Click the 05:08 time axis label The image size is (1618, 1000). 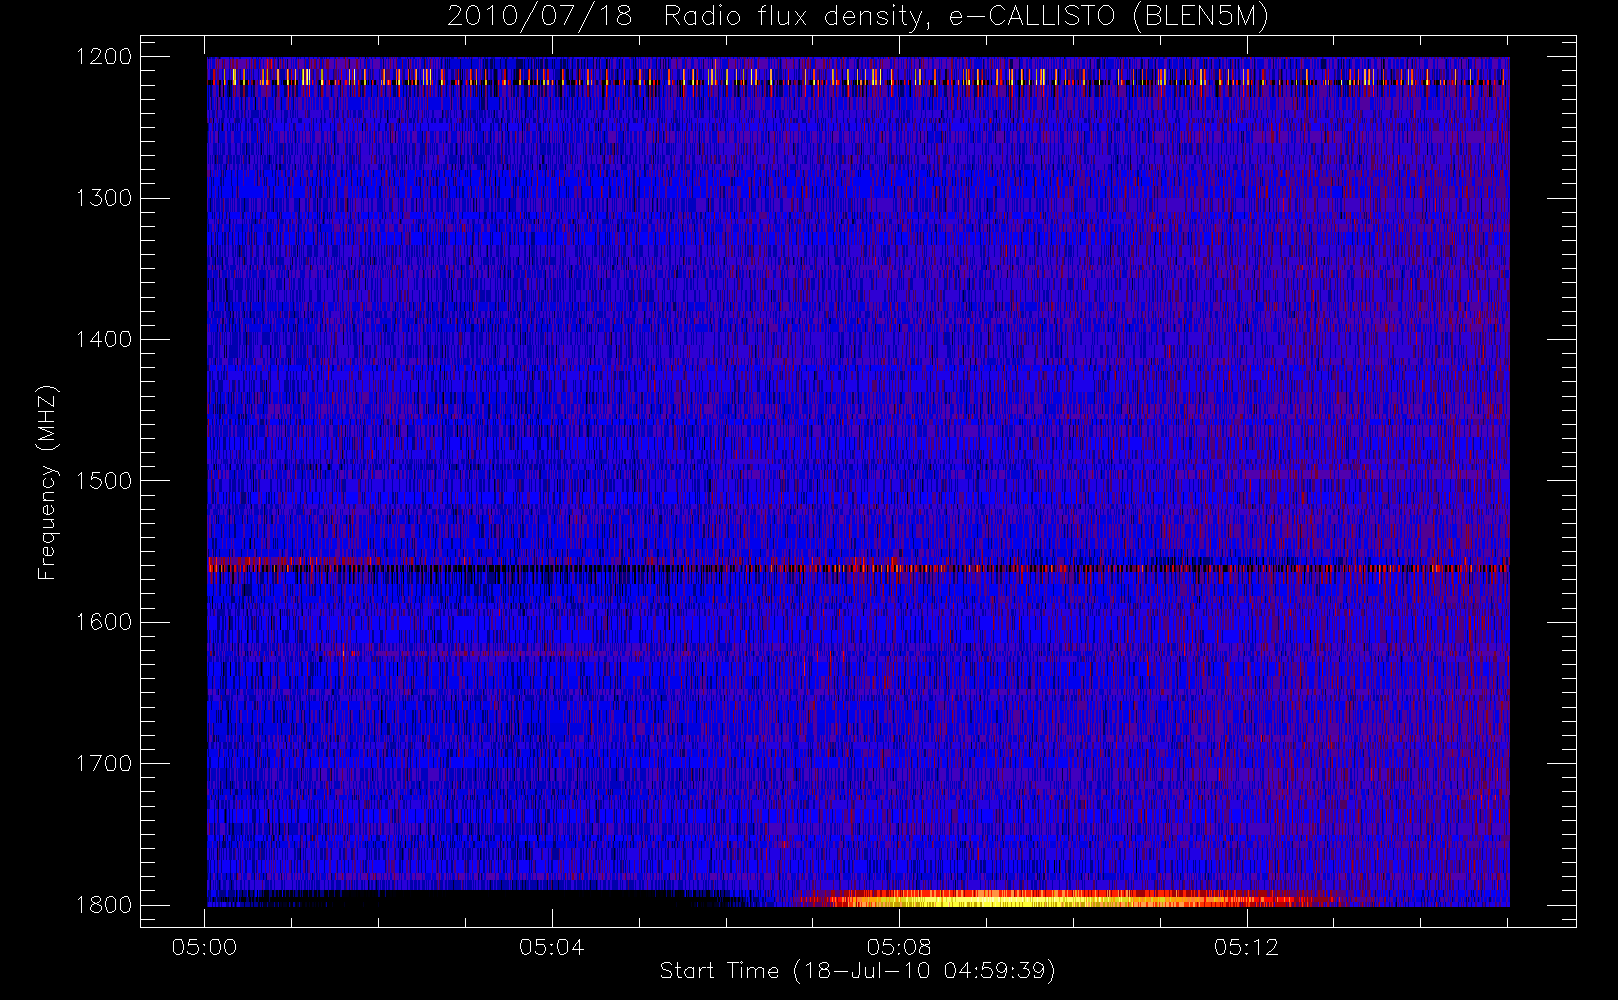coord(899,947)
